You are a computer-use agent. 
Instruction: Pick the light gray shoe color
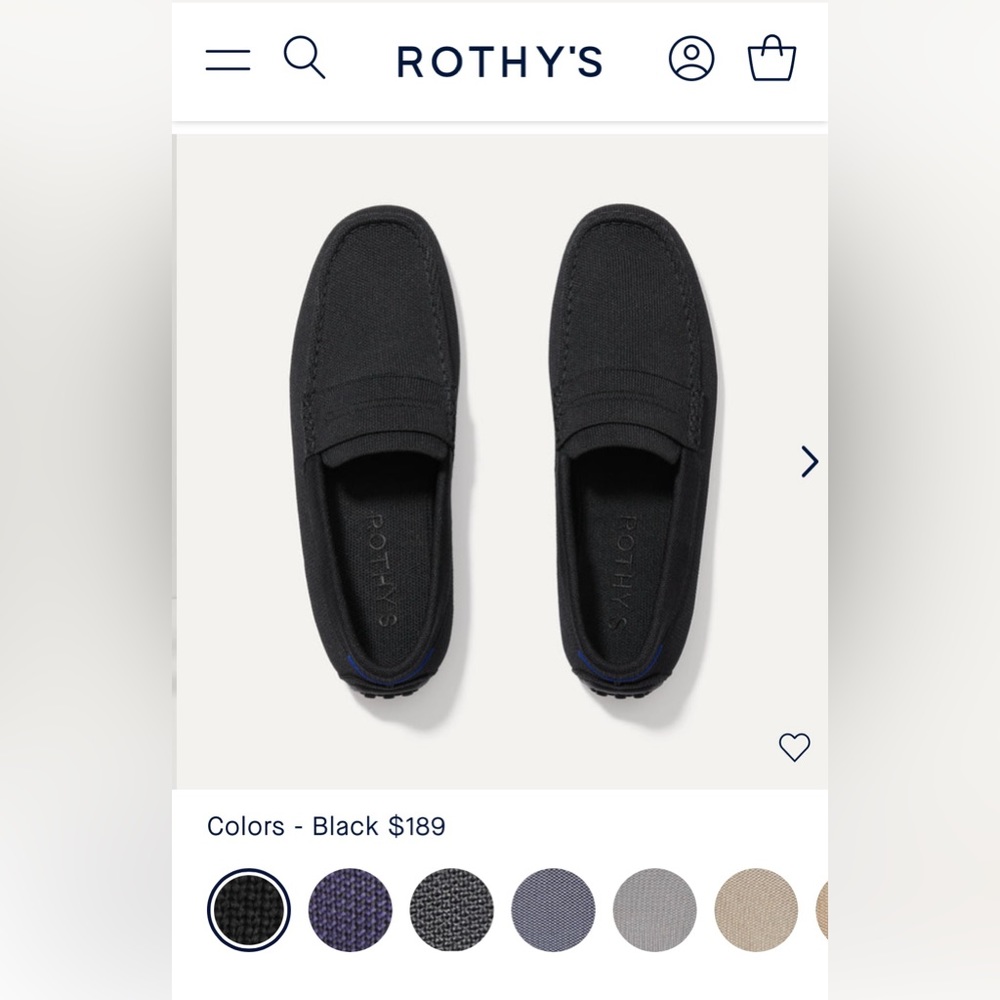click(x=651, y=908)
